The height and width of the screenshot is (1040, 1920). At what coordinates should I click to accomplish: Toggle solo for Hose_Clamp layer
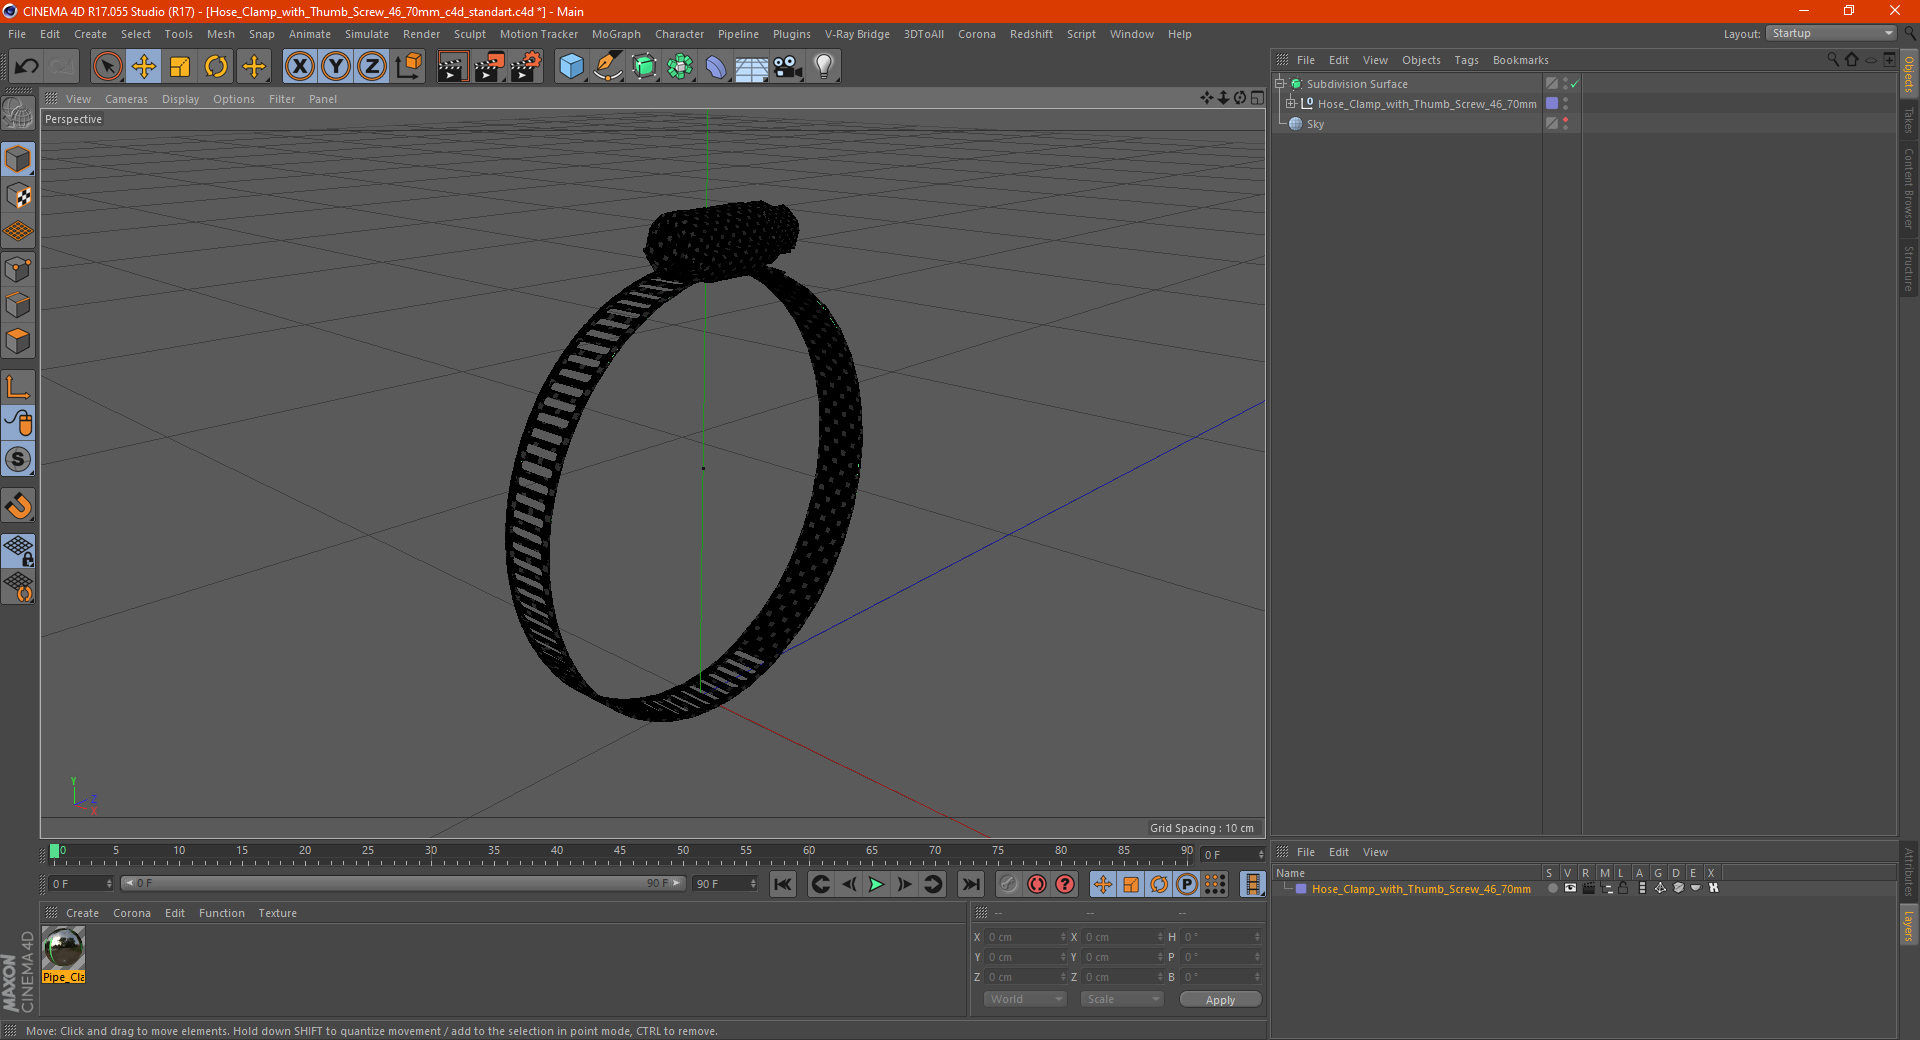click(x=1553, y=888)
